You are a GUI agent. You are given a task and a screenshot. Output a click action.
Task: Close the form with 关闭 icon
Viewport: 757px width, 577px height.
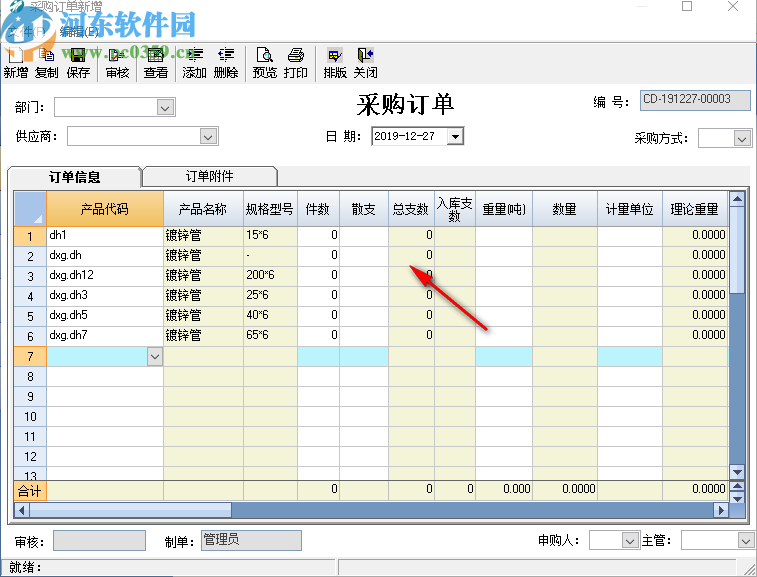coord(365,63)
